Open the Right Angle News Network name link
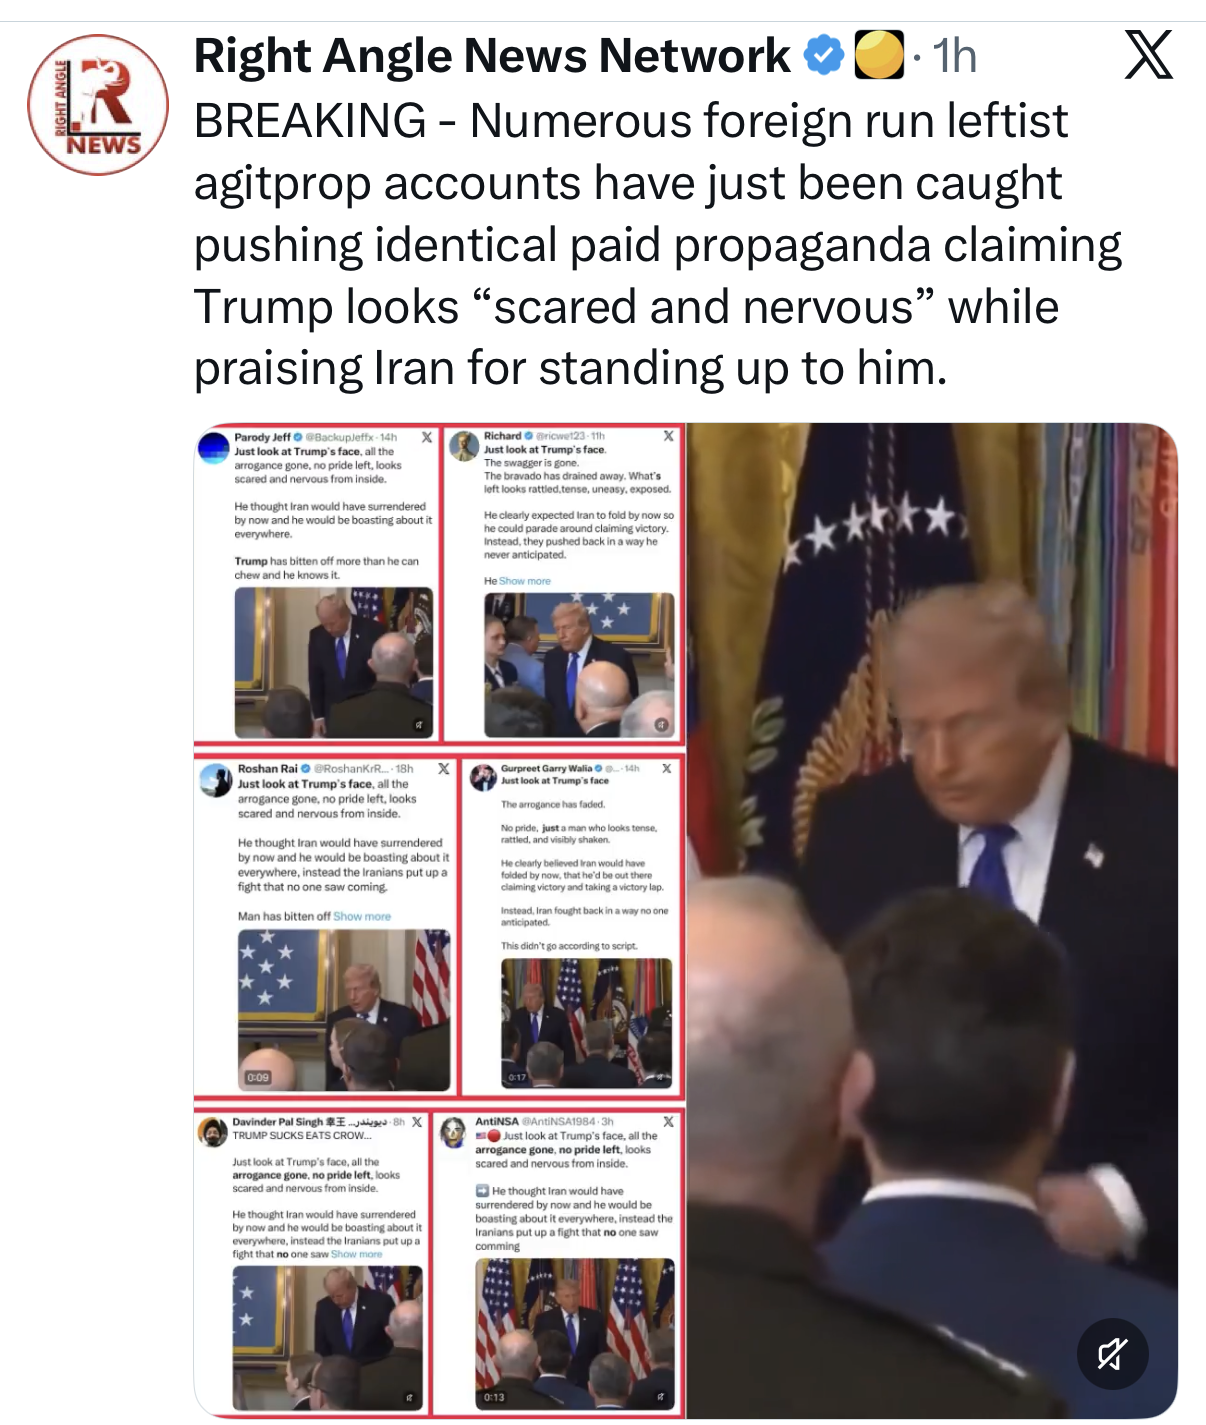The image size is (1206, 1425). point(492,55)
